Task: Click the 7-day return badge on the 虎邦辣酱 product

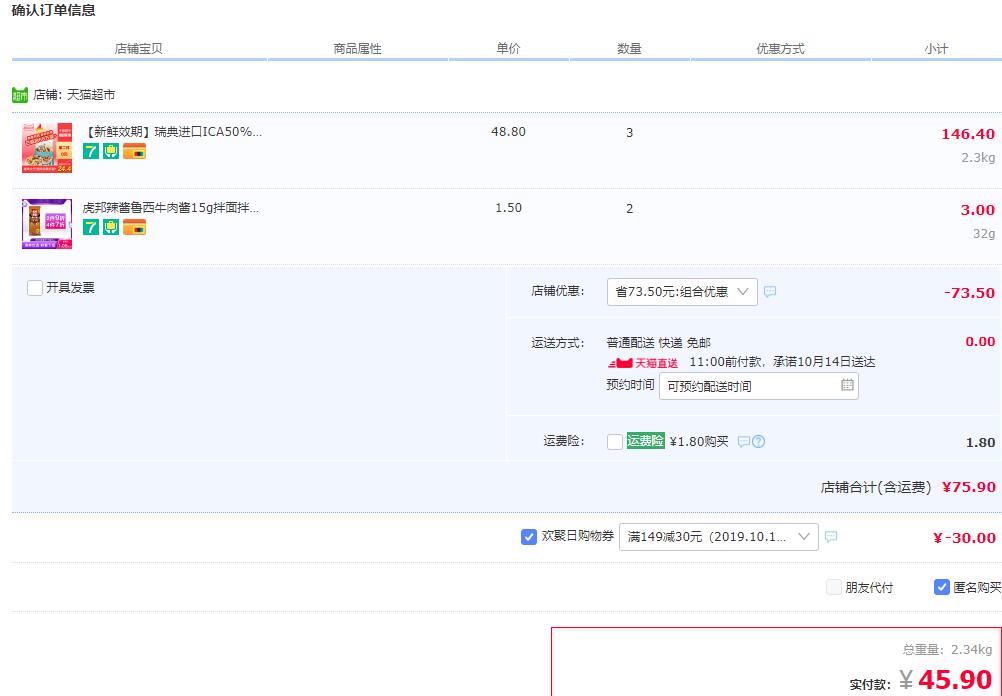Action: 91,227
